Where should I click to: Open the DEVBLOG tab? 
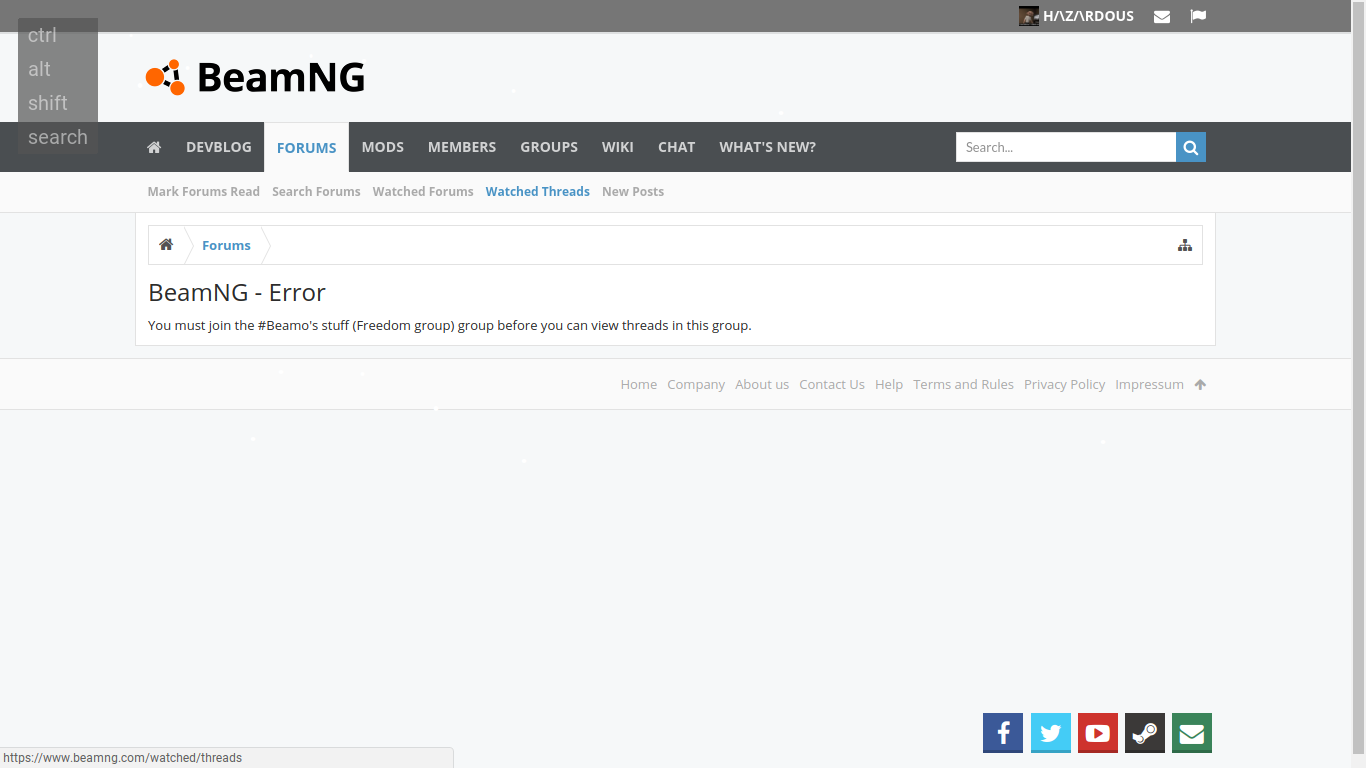(x=219, y=147)
